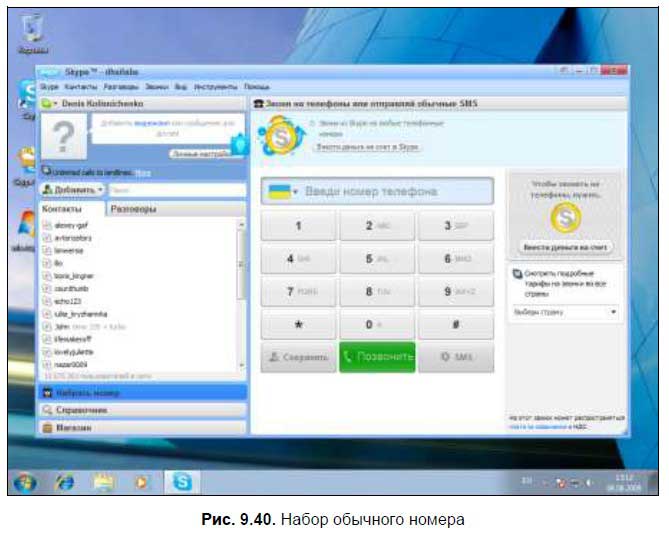Click the SMS button below the keypad

pos(456,357)
